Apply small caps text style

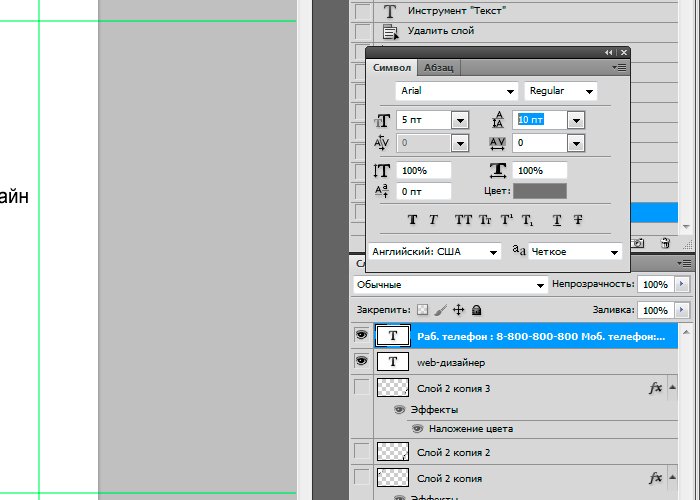485,219
